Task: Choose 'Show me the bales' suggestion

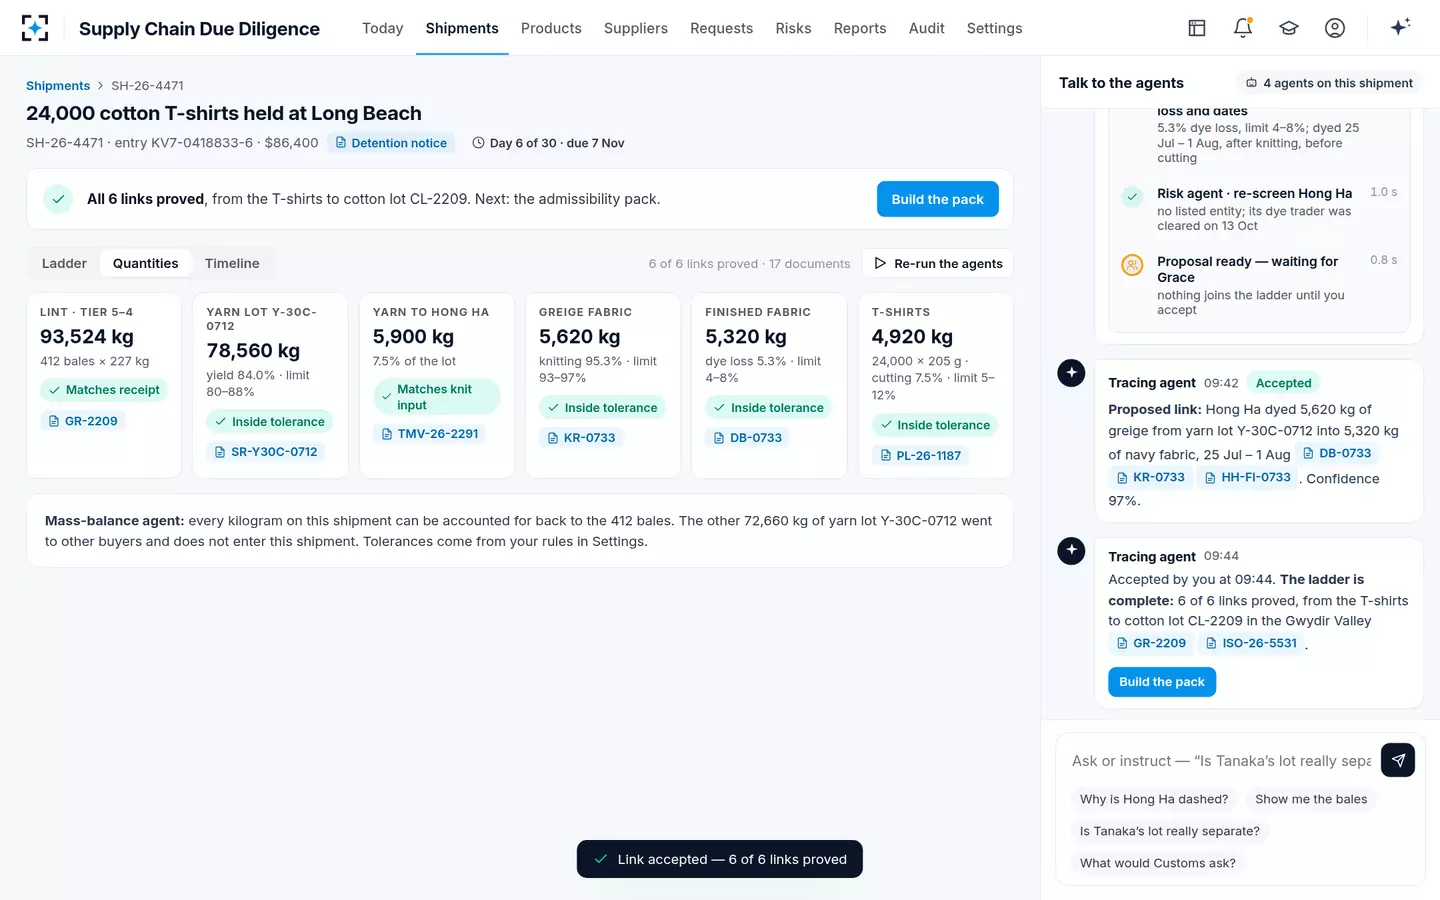Action: [1311, 799]
